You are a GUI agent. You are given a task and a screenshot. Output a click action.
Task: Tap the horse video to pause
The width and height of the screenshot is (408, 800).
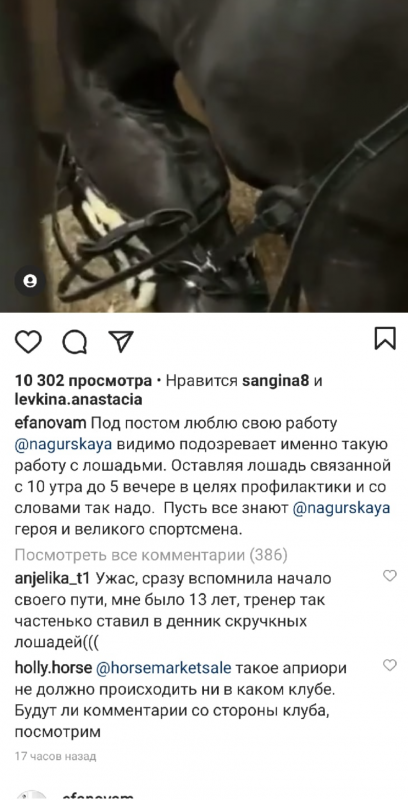pyautogui.click(x=204, y=156)
